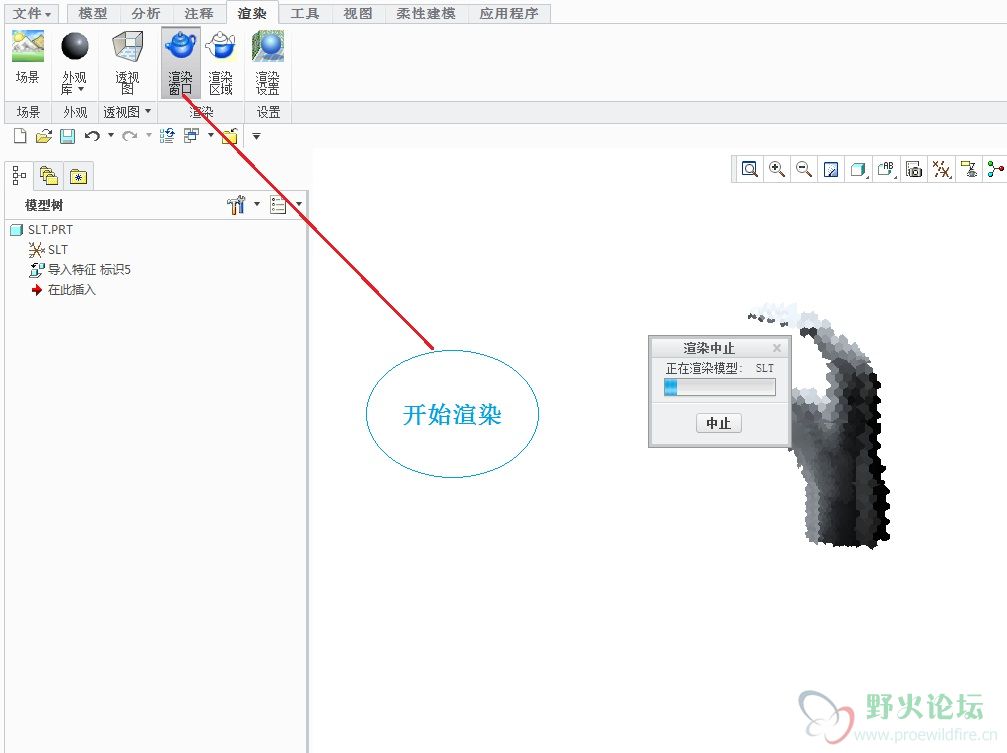
Task: Open the undo history dropdown arrow
Action: coord(111,135)
